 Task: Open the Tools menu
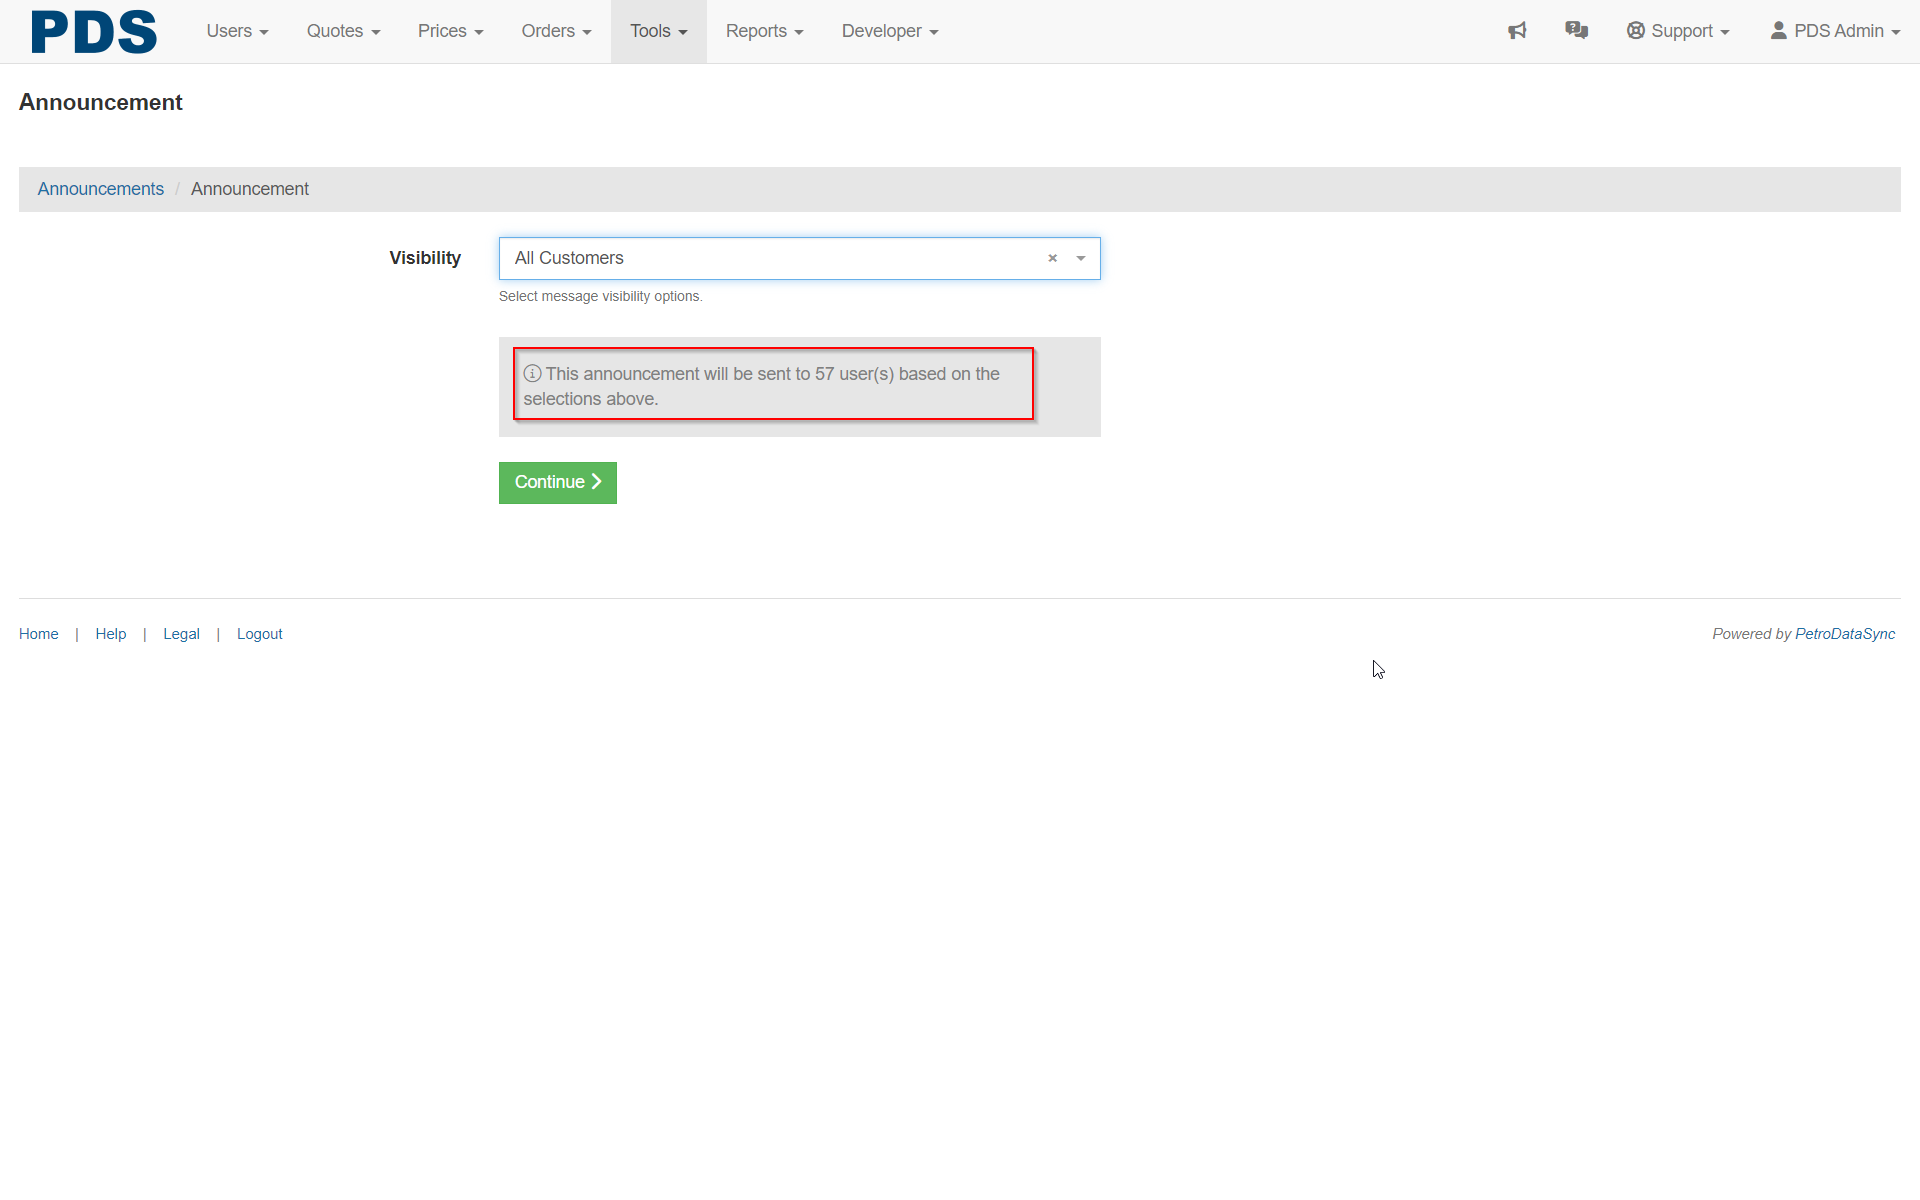click(658, 31)
